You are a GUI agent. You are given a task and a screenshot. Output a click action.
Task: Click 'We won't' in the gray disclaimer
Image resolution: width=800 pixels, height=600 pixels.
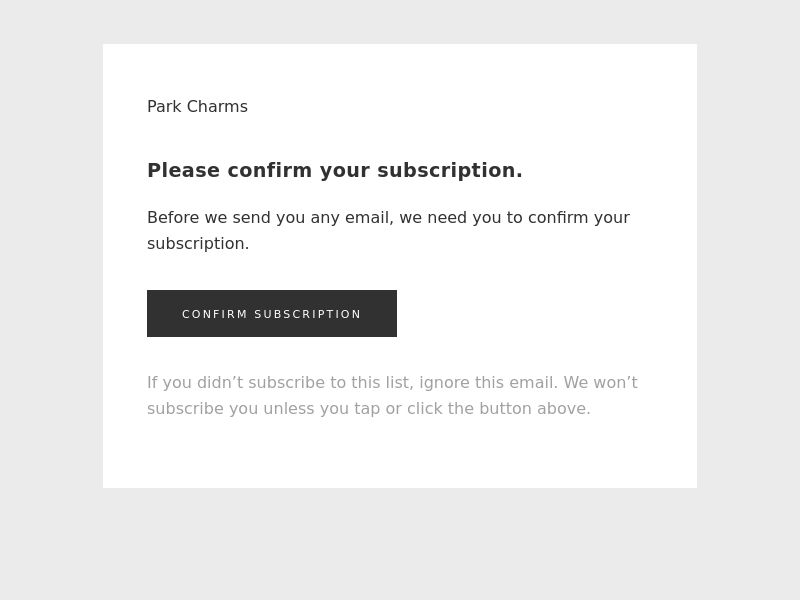pos(600,383)
